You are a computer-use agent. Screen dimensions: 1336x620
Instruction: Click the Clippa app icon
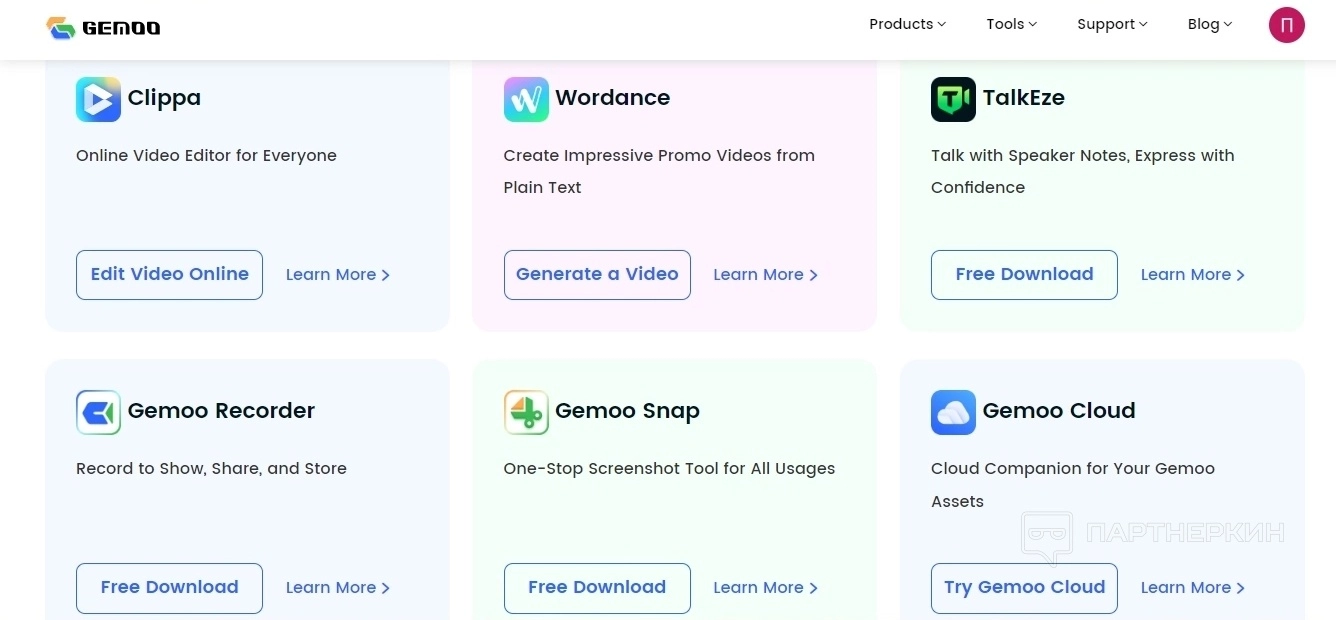[98, 99]
